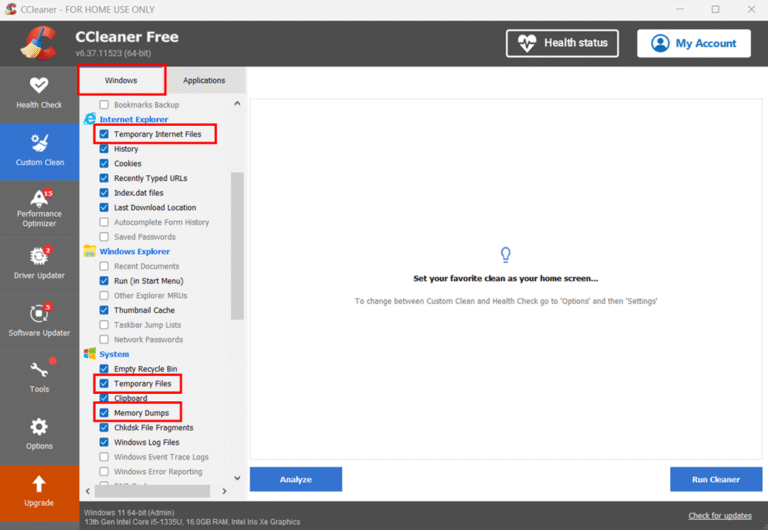Click the heartbeat icon in Health status

pyautogui.click(x=527, y=43)
